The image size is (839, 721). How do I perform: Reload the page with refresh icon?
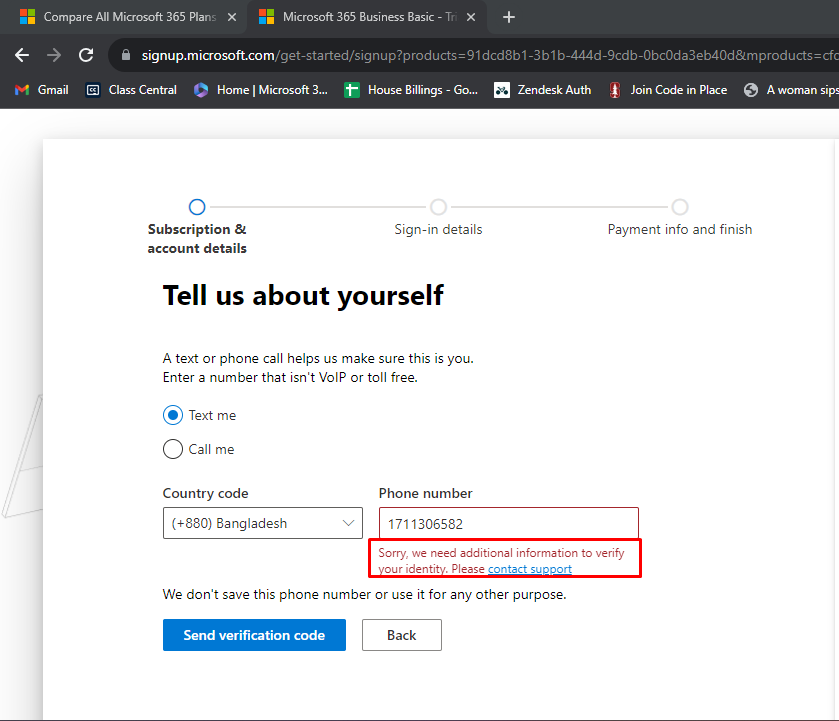(x=86, y=55)
